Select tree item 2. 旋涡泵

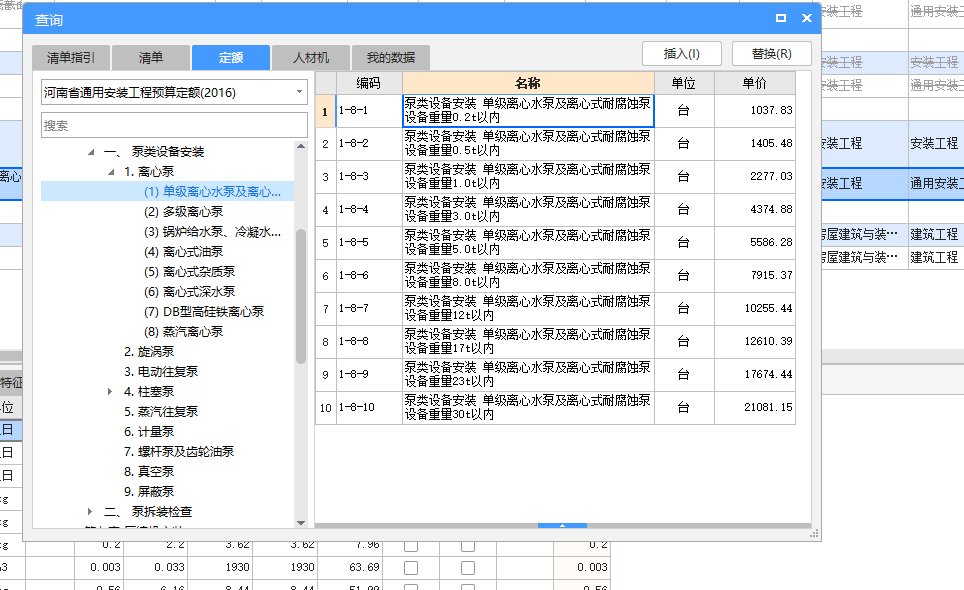(x=149, y=352)
